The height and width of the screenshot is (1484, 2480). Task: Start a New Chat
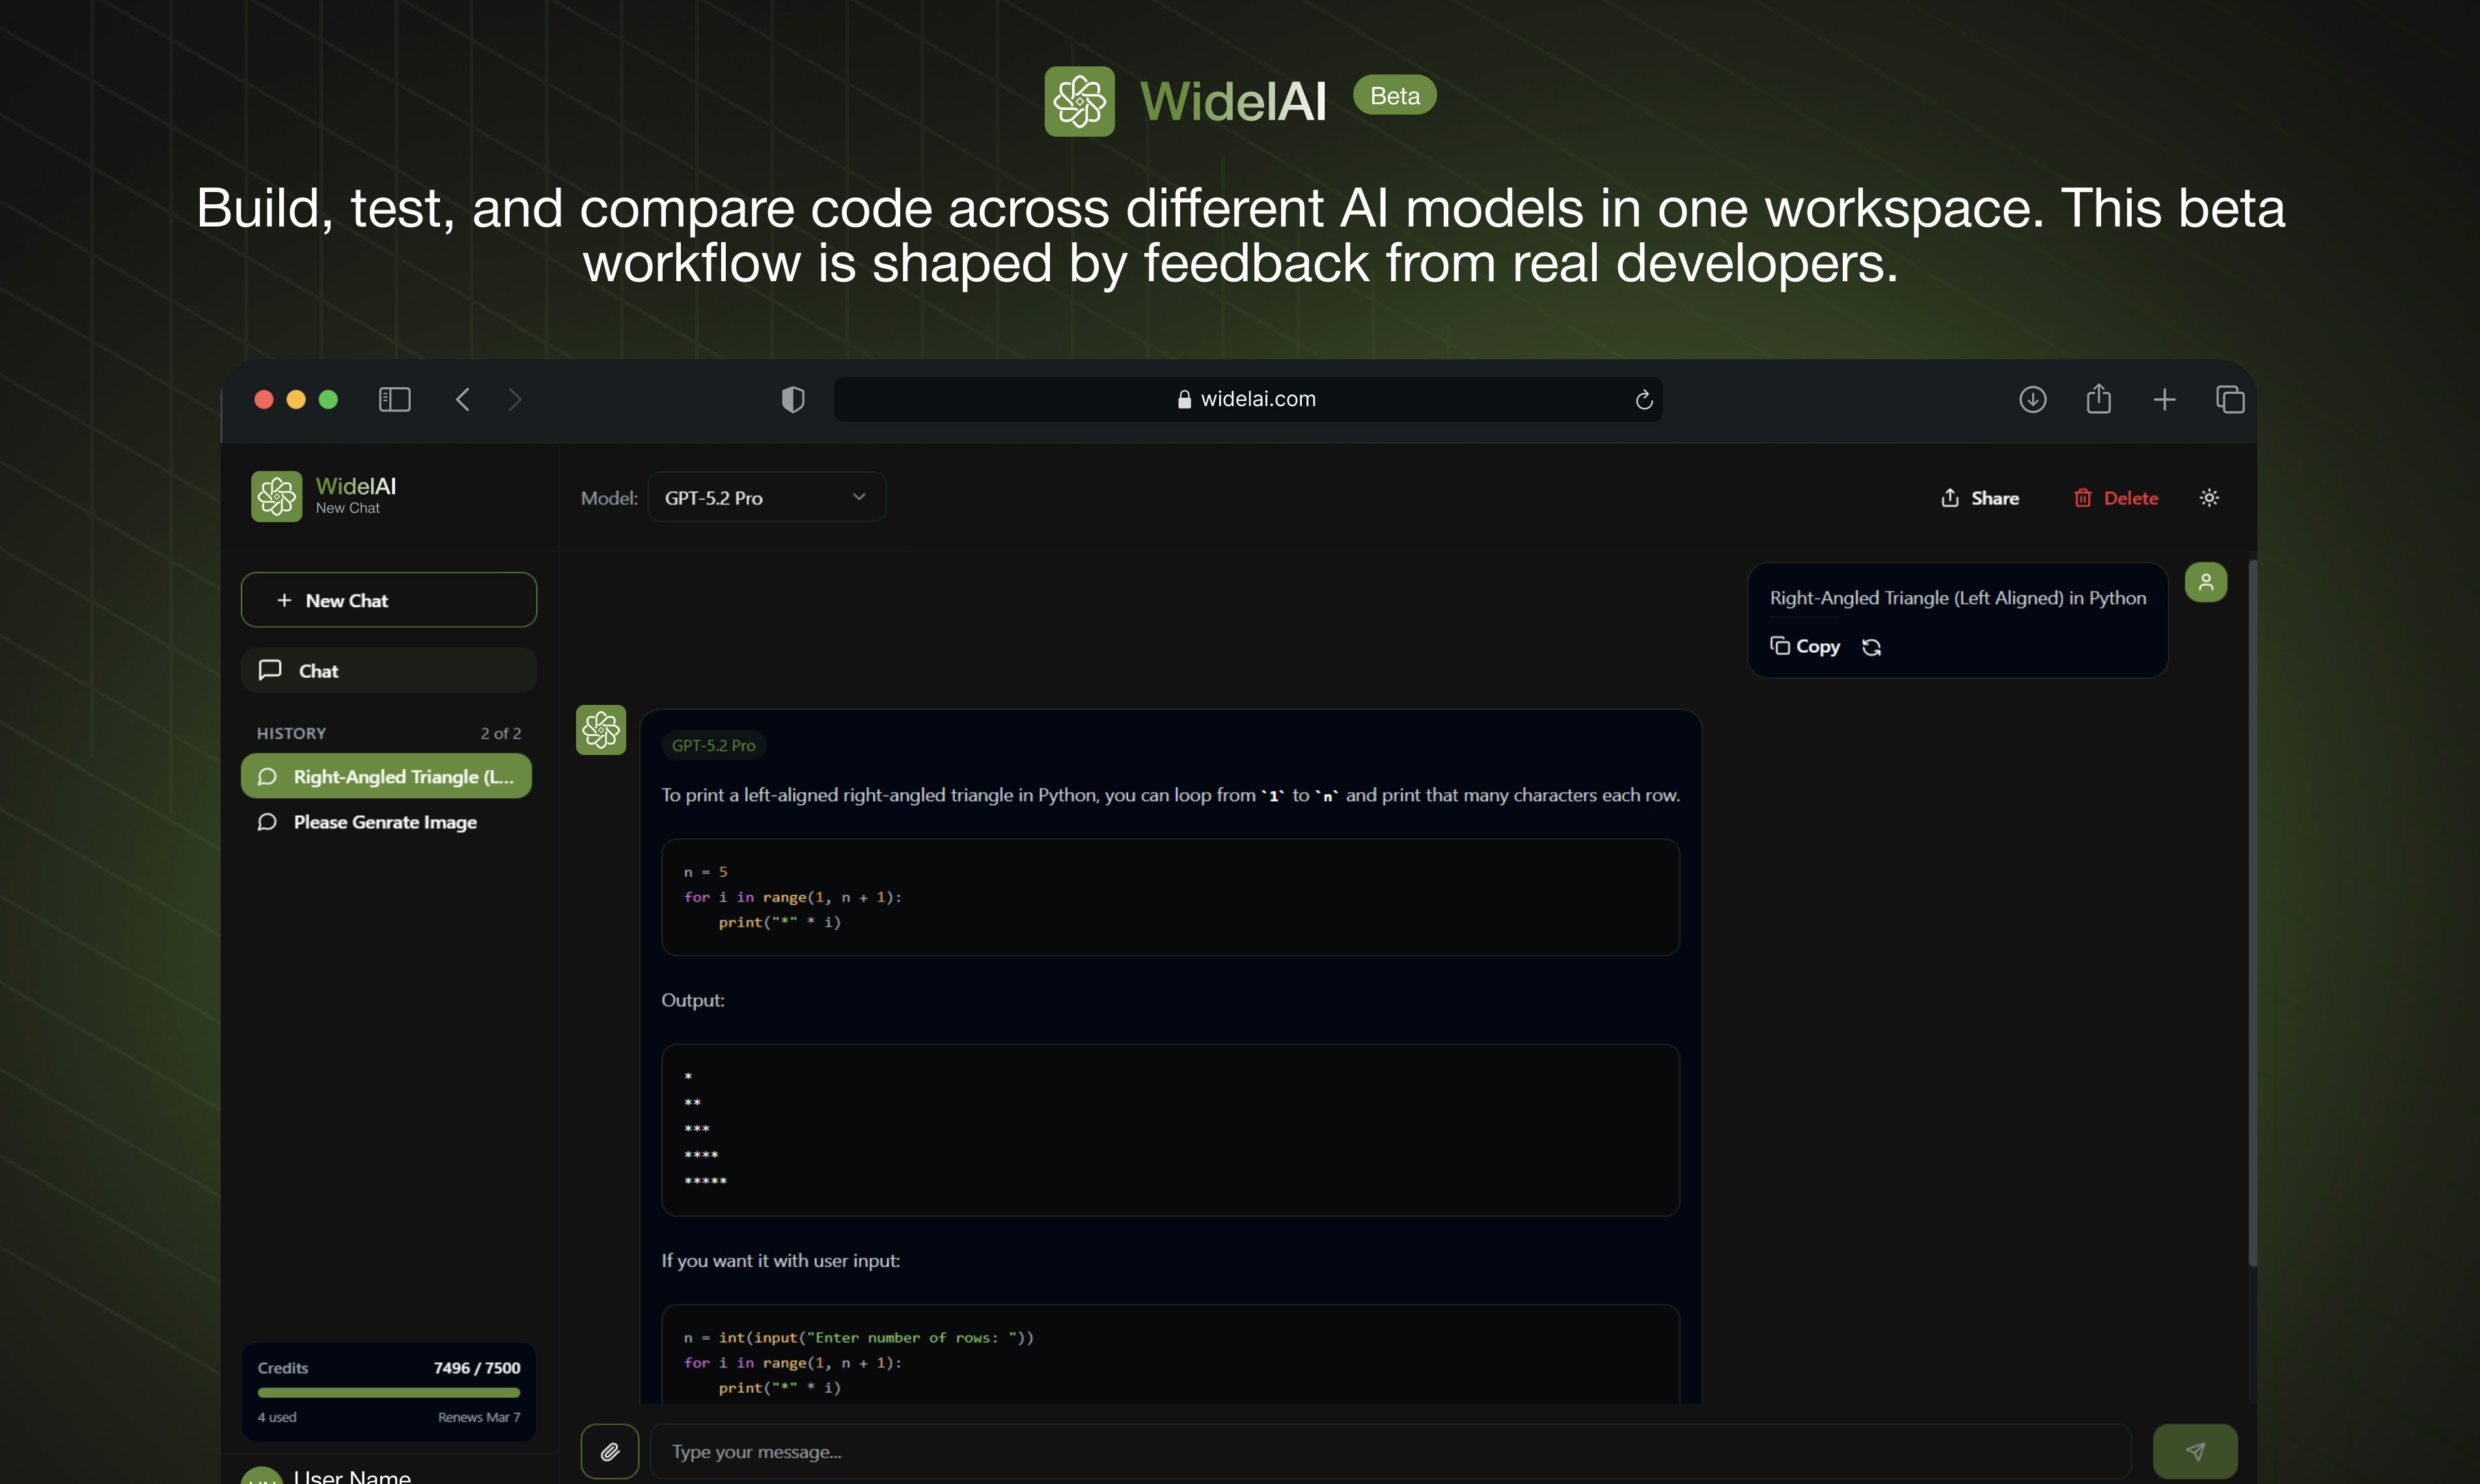(389, 600)
